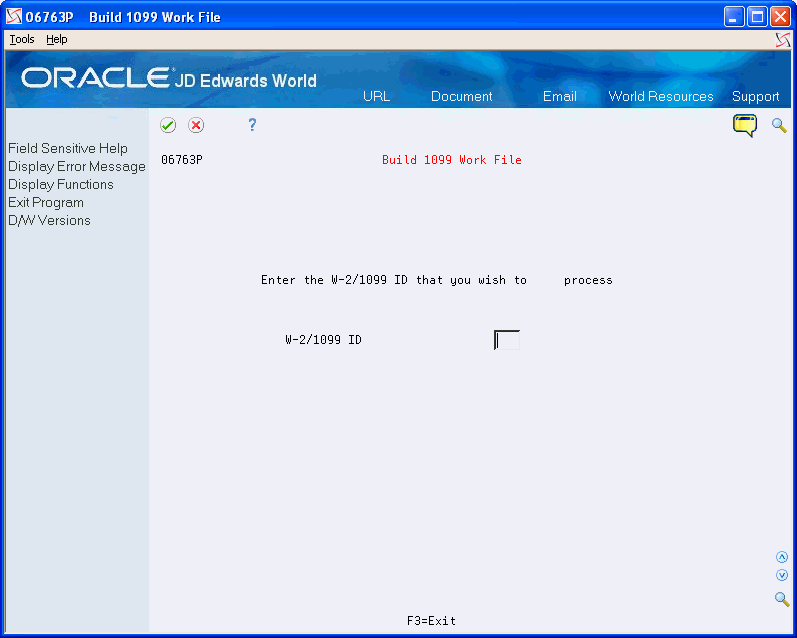The height and width of the screenshot is (638, 797).
Task: Select Display Error Message in sidebar
Action: tap(77, 167)
